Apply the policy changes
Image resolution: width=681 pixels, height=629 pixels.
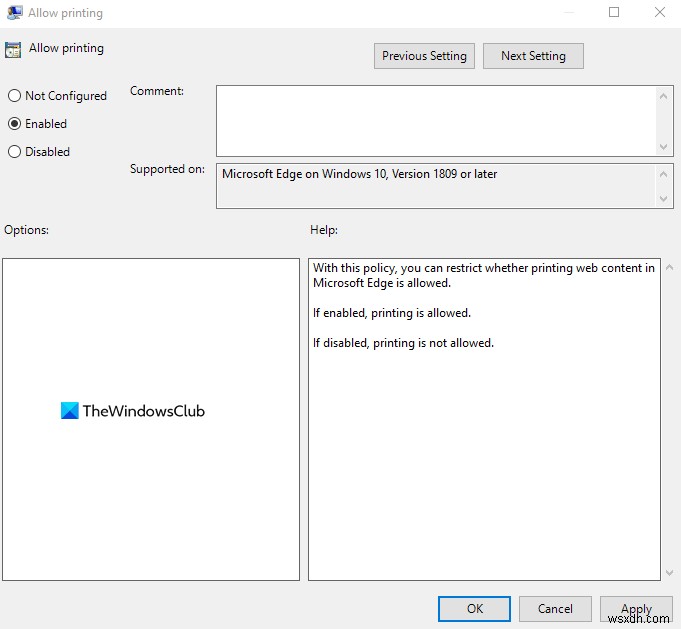click(636, 609)
